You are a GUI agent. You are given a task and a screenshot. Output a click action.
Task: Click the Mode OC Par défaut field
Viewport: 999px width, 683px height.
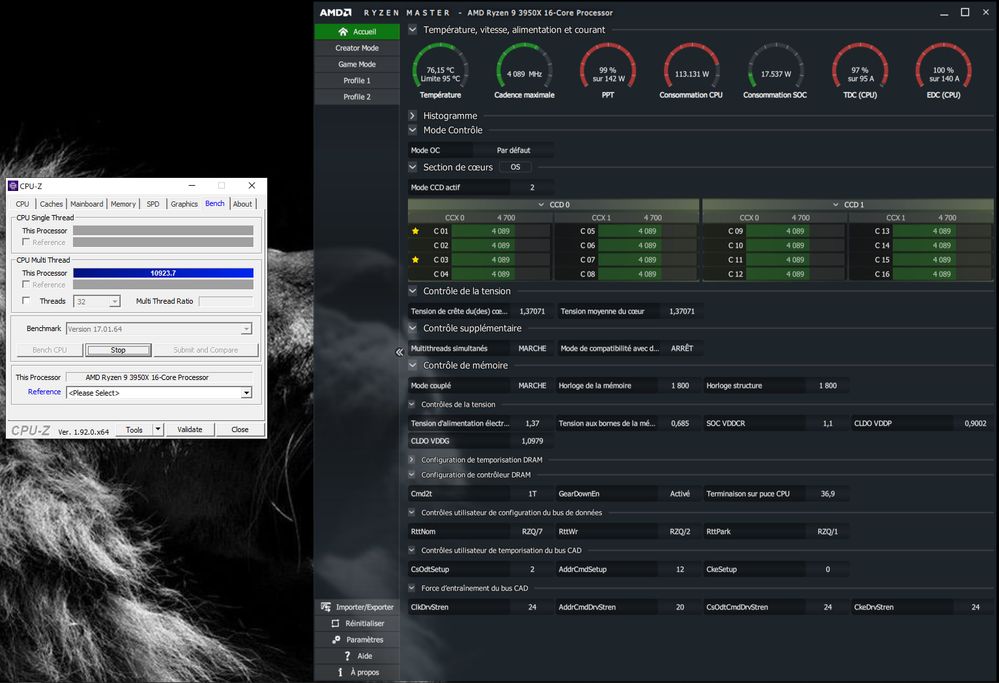click(x=514, y=150)
